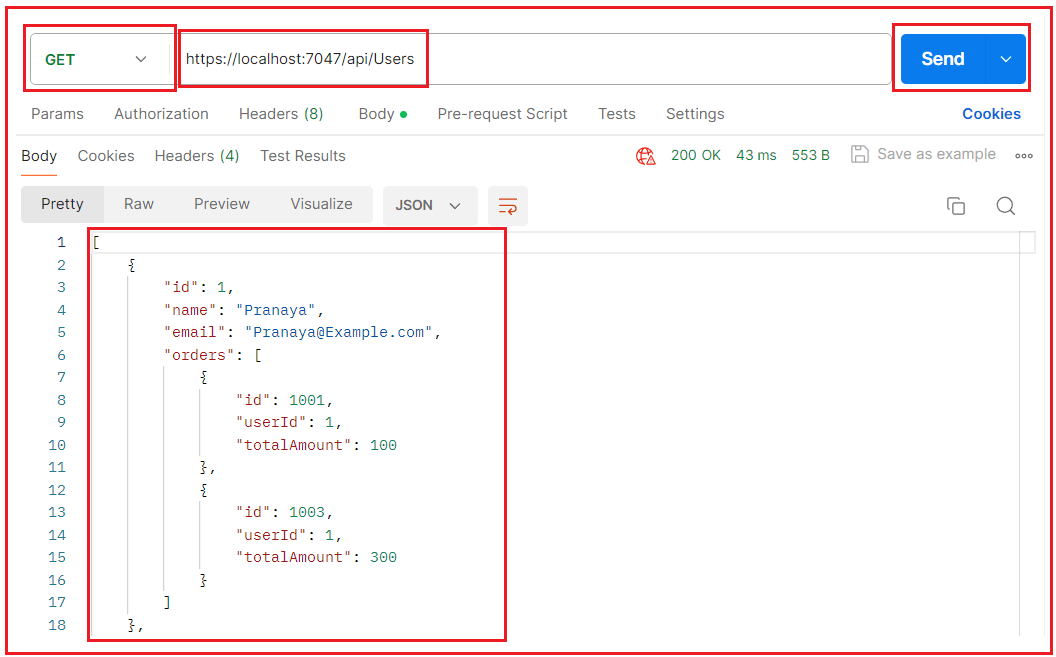Click the "name": "Pranaya" line

tap(244, 310)
